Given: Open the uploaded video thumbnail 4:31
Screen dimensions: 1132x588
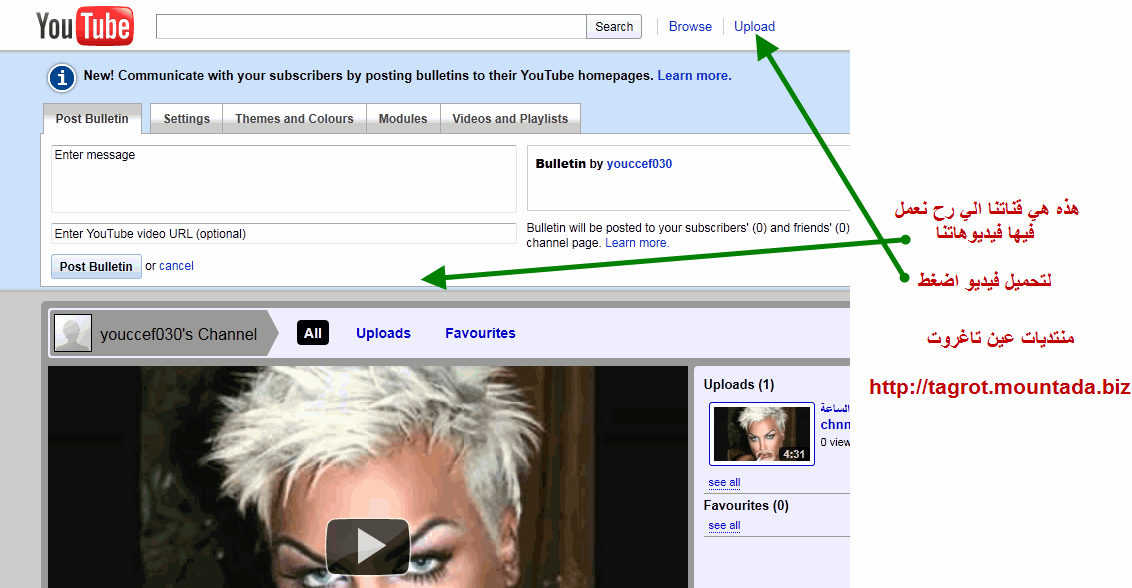Looking at the screenshot, I should (x=762, y=433).
